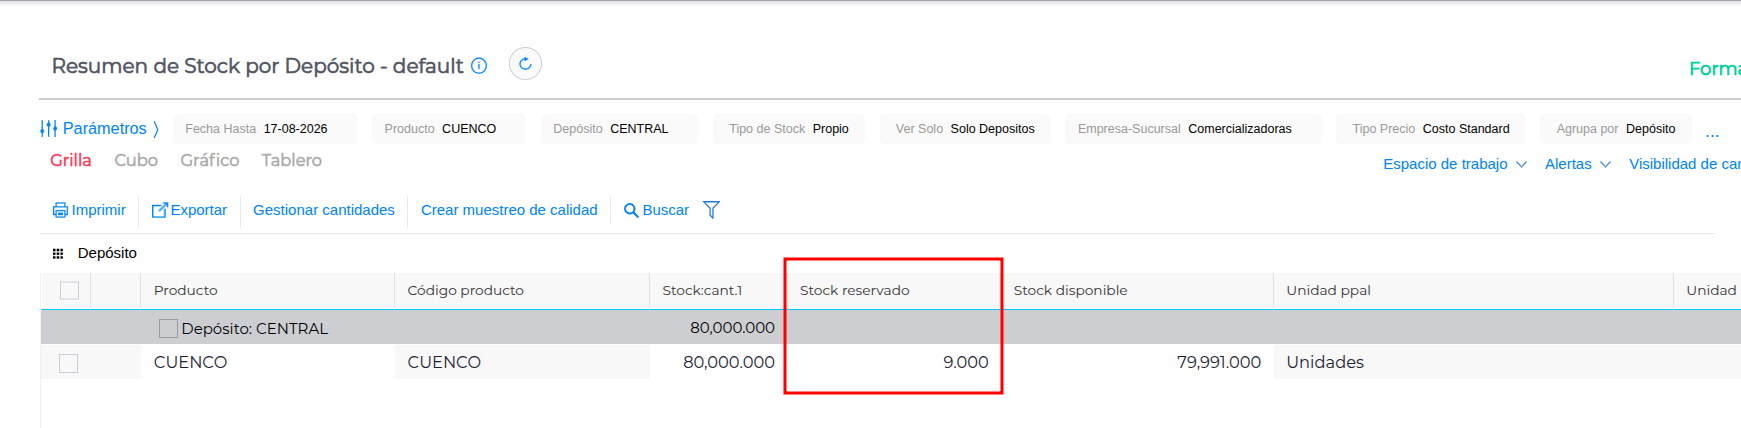Open the filter funnel icon
Screen dimensions: 1741x428
click(711, 209)
